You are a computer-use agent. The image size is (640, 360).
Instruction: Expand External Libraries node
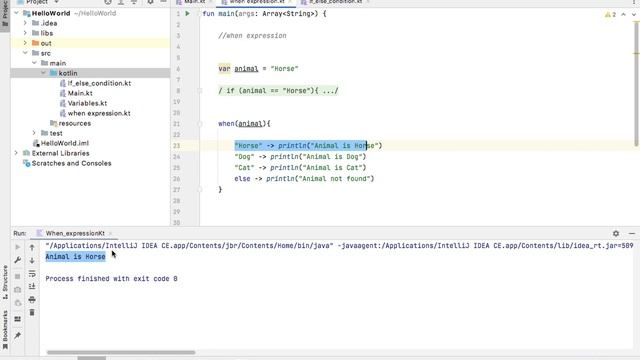click(16, 153)
